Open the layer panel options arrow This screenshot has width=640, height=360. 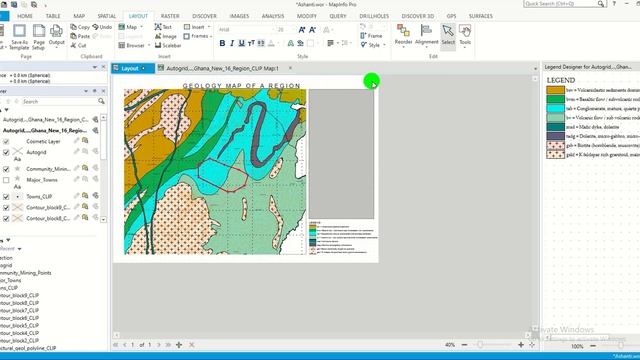pos(86,91)
